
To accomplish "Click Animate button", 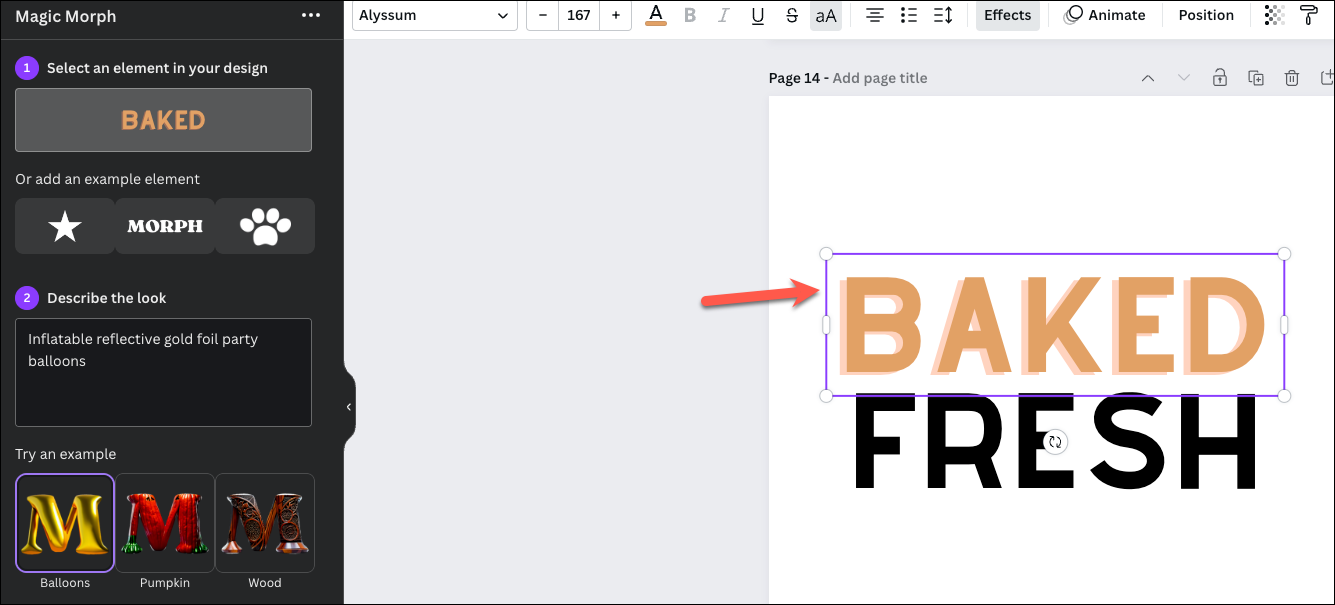I will pyautogui.click(x=1103, y=15).
